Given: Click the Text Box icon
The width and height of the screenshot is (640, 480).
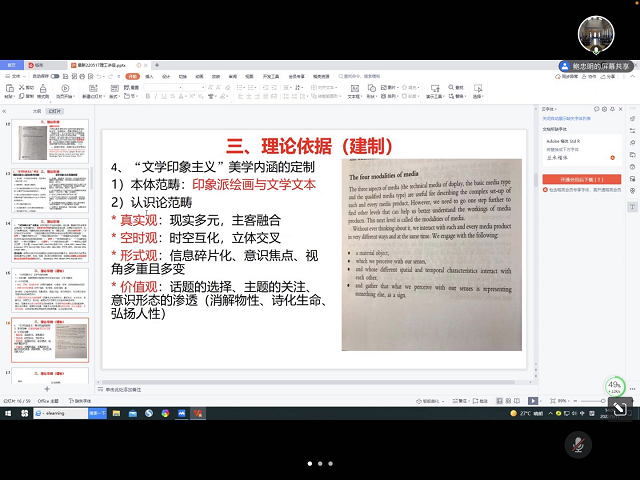Looking at the screenshot, I should click(x=355, y=88).
